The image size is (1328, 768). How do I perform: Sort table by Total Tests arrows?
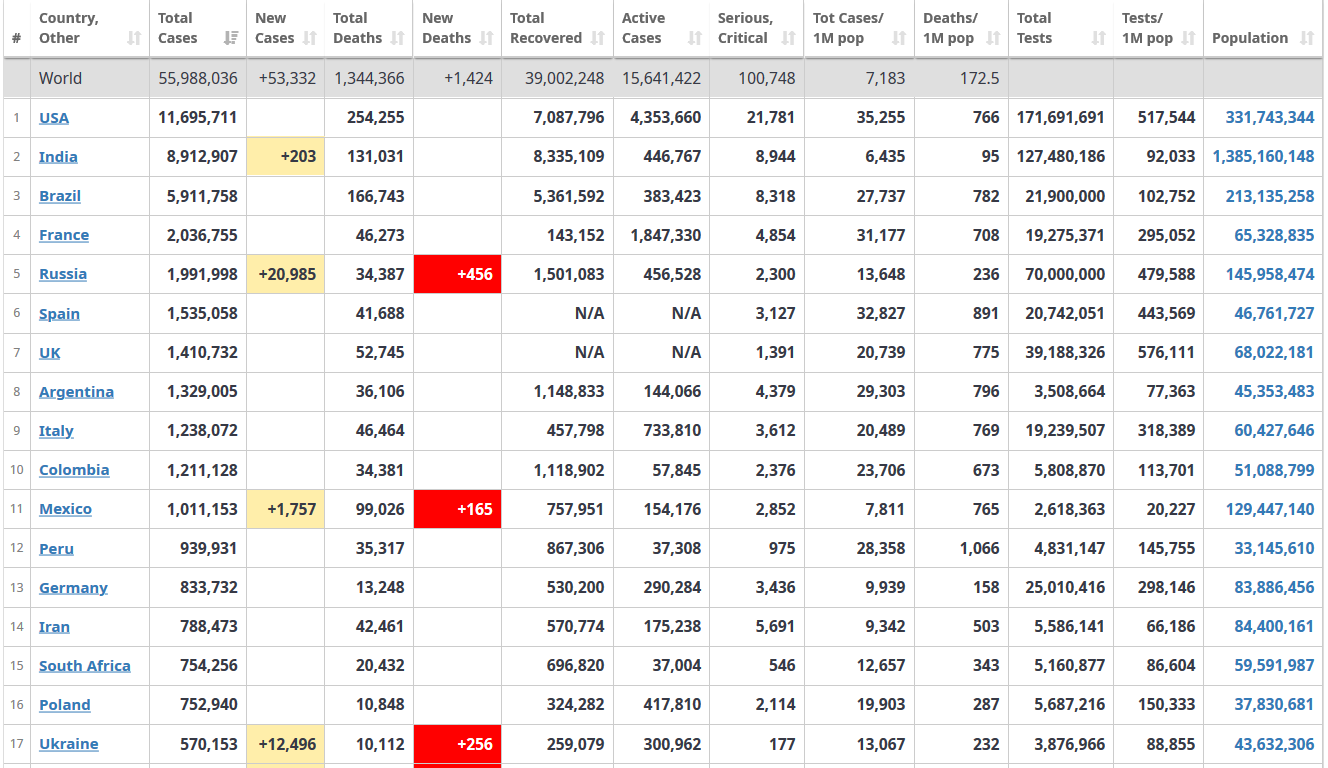[x=1099, y=38]
